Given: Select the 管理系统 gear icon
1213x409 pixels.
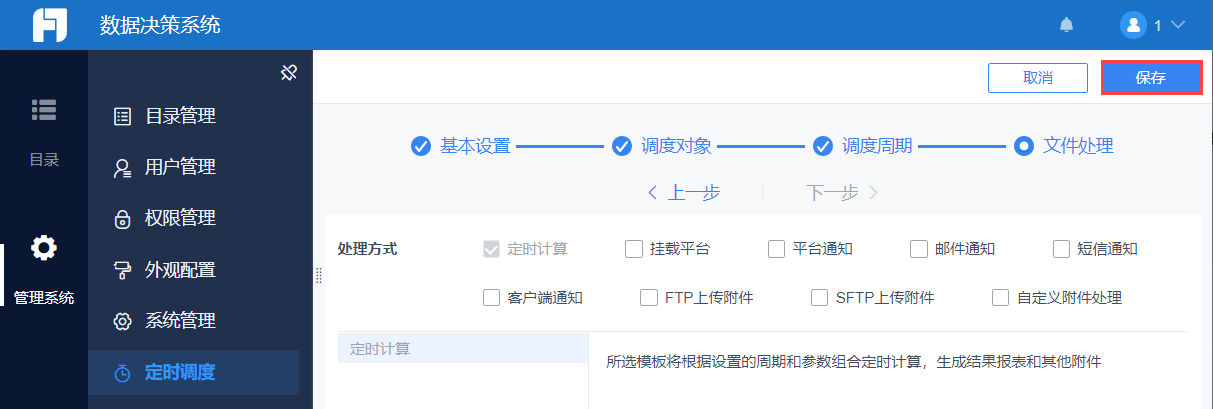Looking at the screenshot, I should (43, 248).
